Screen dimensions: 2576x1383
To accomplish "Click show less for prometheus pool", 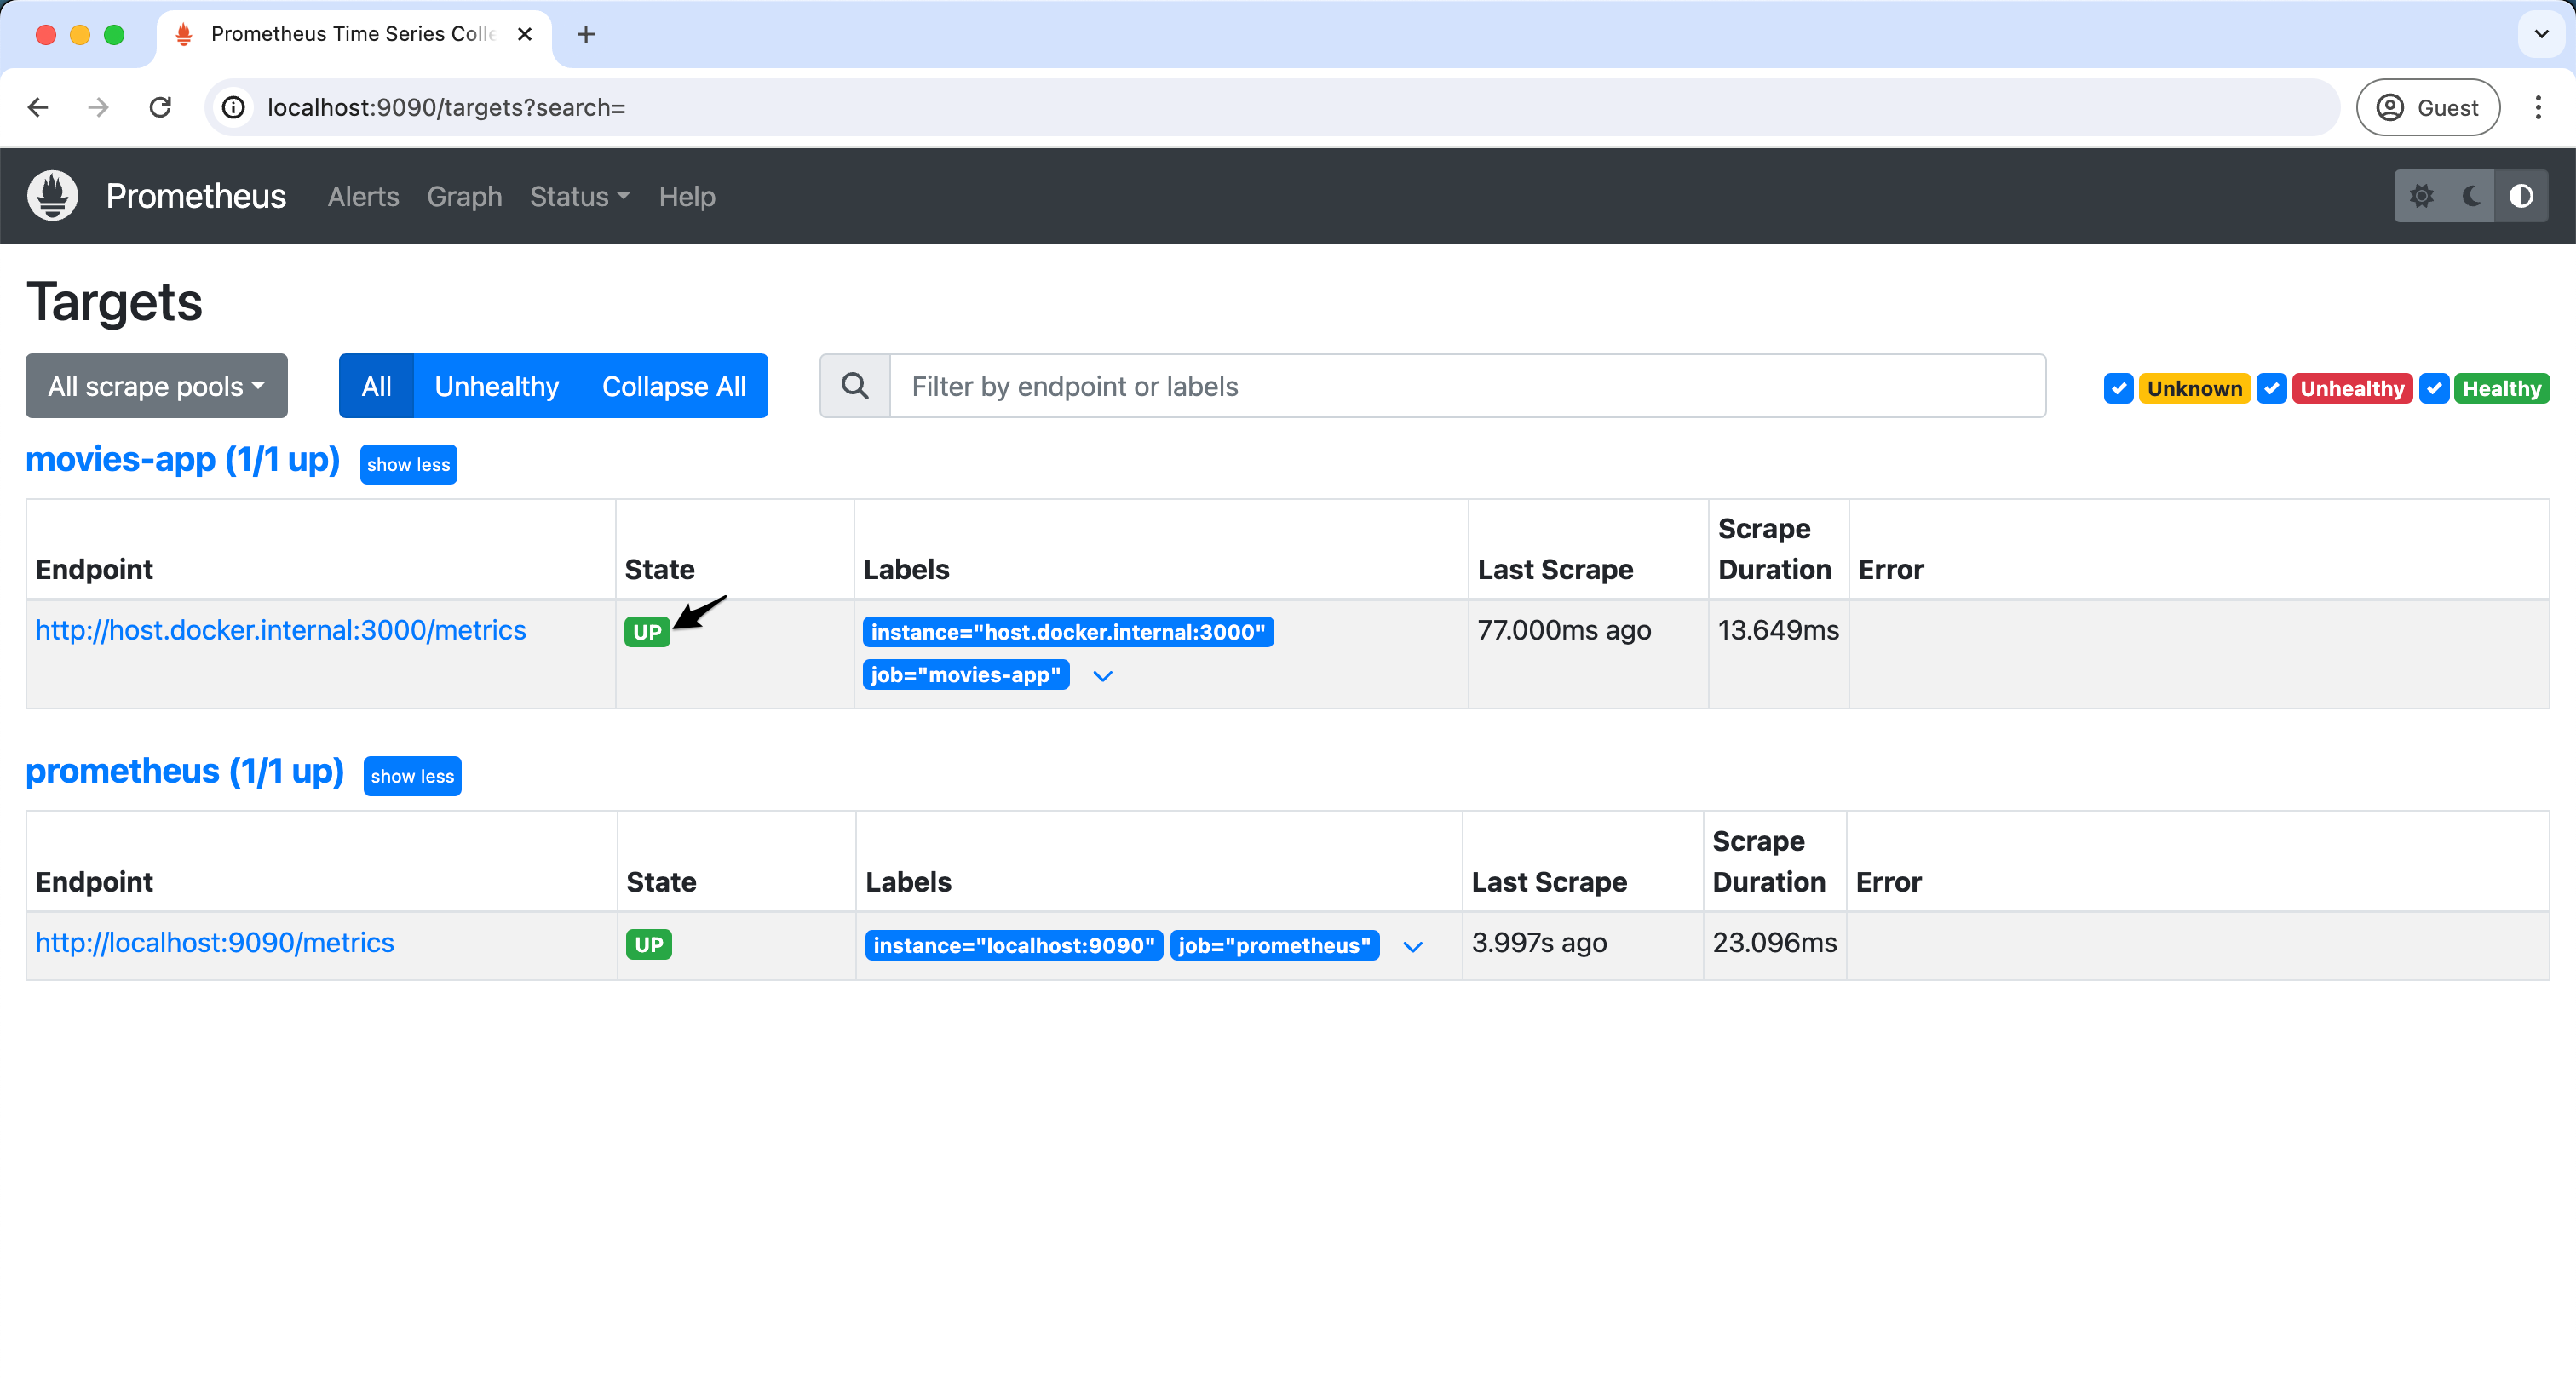I will 412,776.
